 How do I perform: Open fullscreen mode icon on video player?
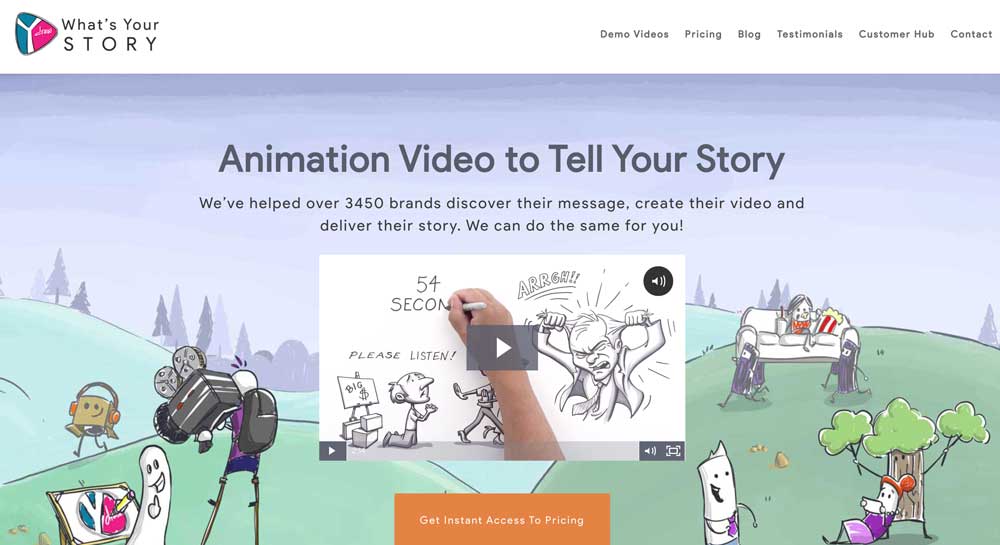click(673, 451)
